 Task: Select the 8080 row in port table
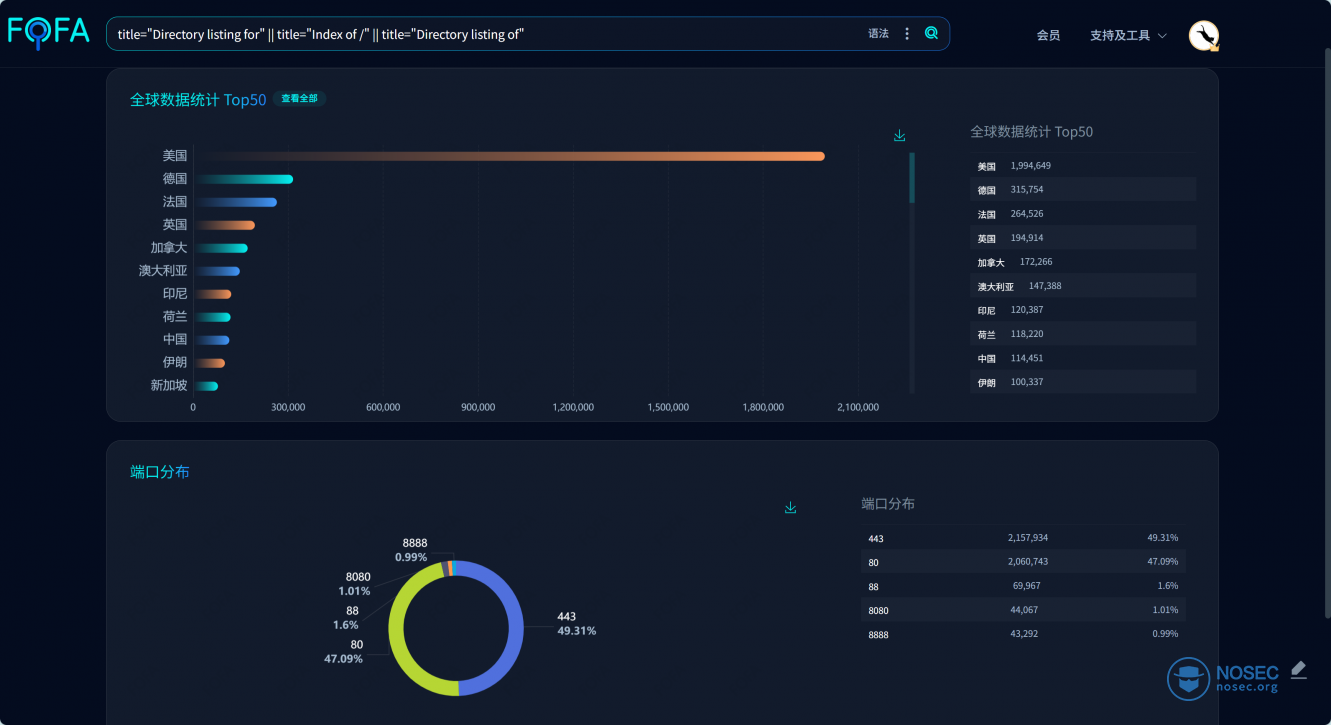click(x=1023, y=610)
